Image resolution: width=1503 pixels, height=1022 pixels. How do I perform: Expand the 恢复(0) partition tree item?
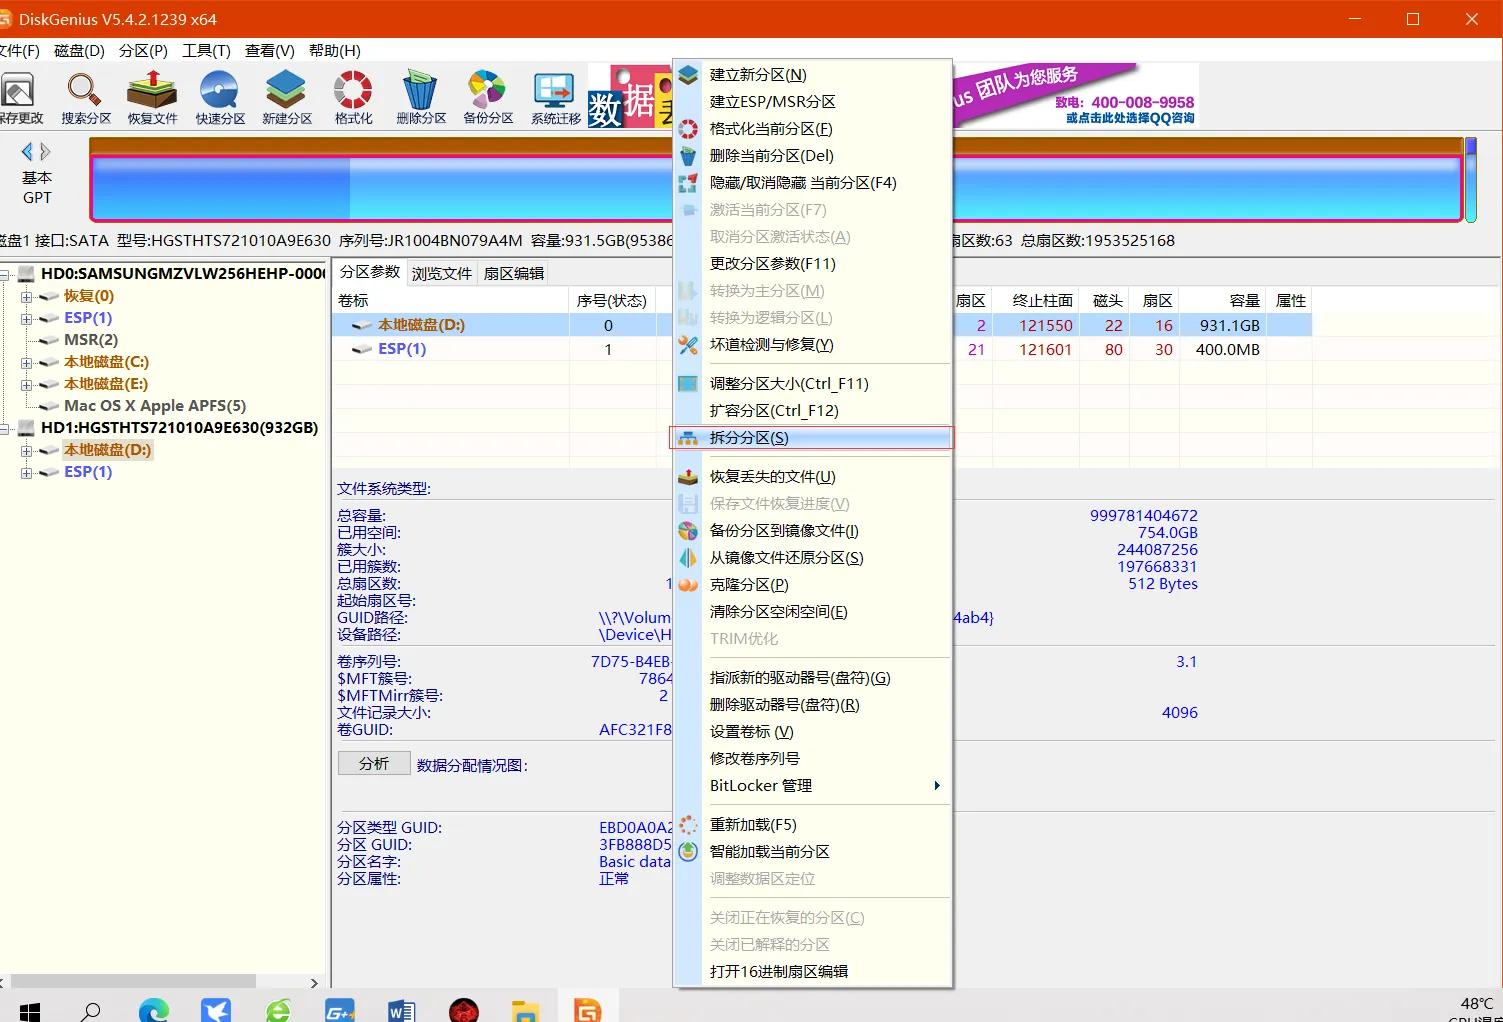point(26,295)
